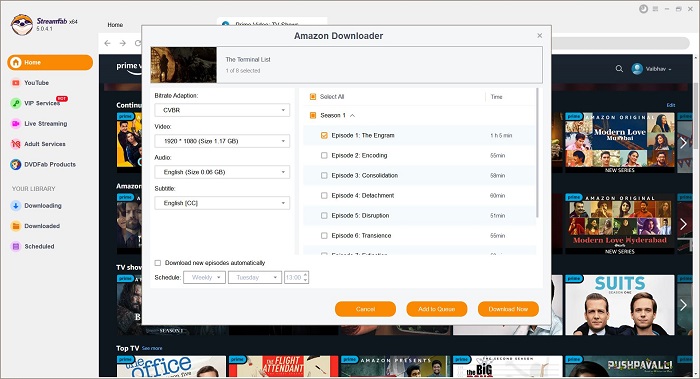Open VIP Services section
Viewport: 700px width, 379px height.
42,103
